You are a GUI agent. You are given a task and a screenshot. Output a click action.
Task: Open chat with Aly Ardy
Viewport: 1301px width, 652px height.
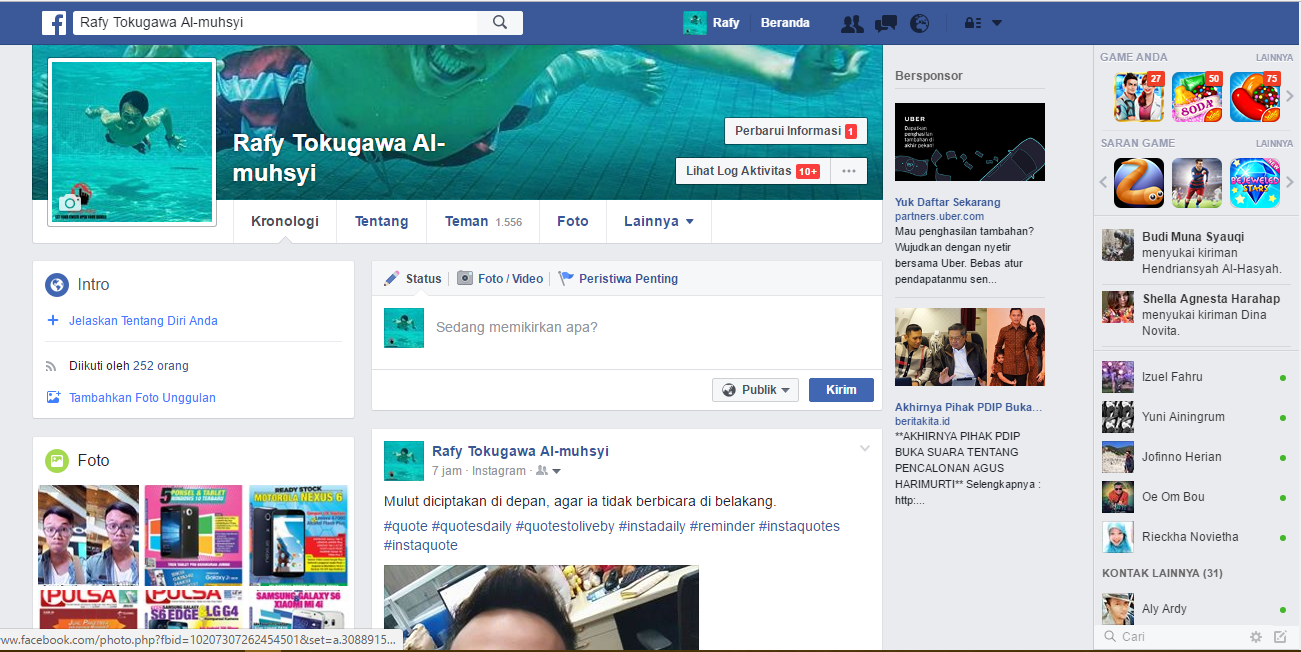1196,609
